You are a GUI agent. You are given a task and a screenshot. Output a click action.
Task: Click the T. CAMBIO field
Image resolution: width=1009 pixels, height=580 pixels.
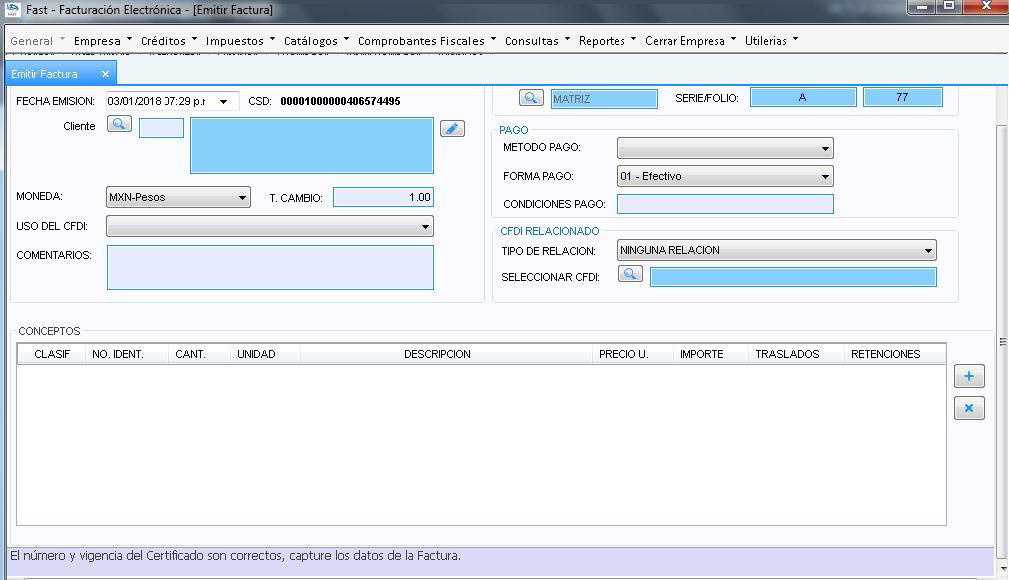[384, 197]
